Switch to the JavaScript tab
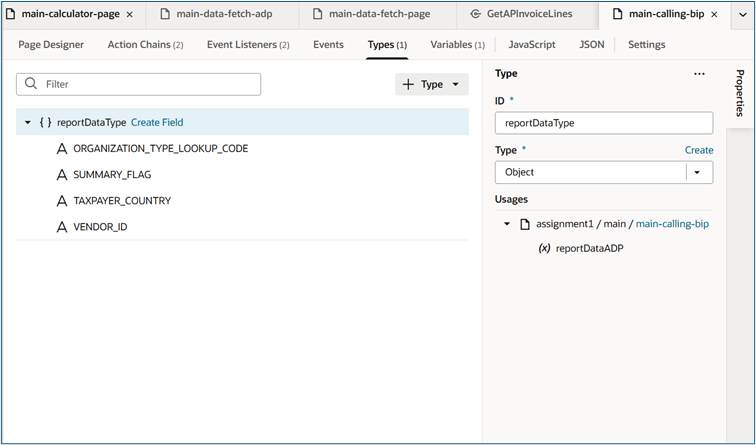The width and height of the screenshot is (756, 445). pyautogui.click(x=532, y=45)
